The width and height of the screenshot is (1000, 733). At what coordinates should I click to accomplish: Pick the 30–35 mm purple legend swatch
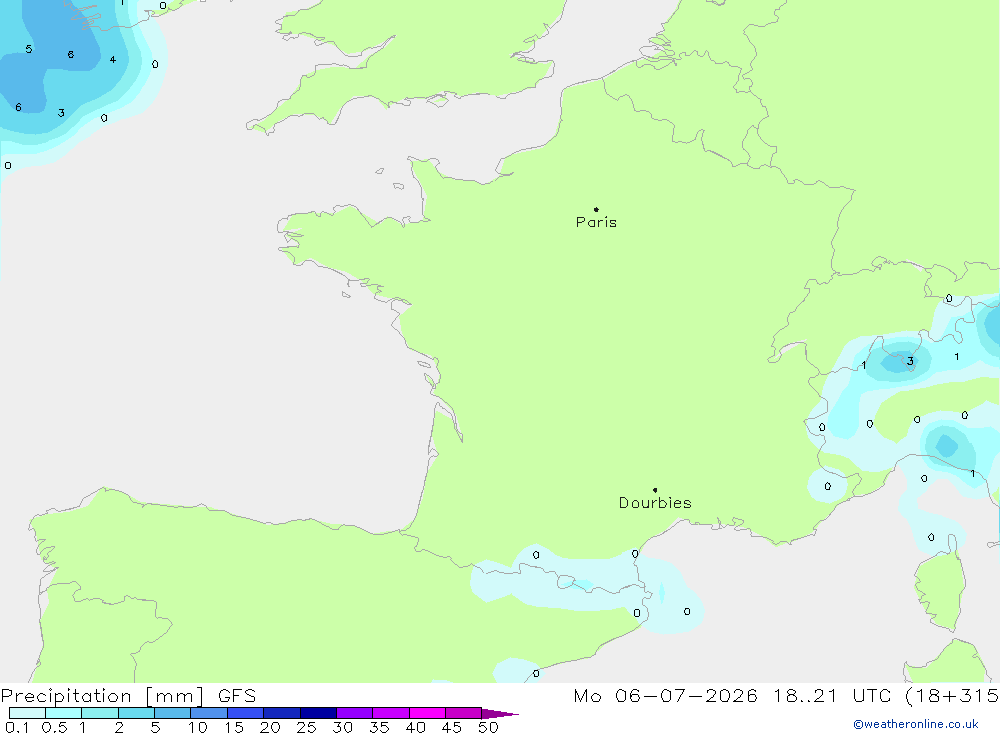point(355,713)
